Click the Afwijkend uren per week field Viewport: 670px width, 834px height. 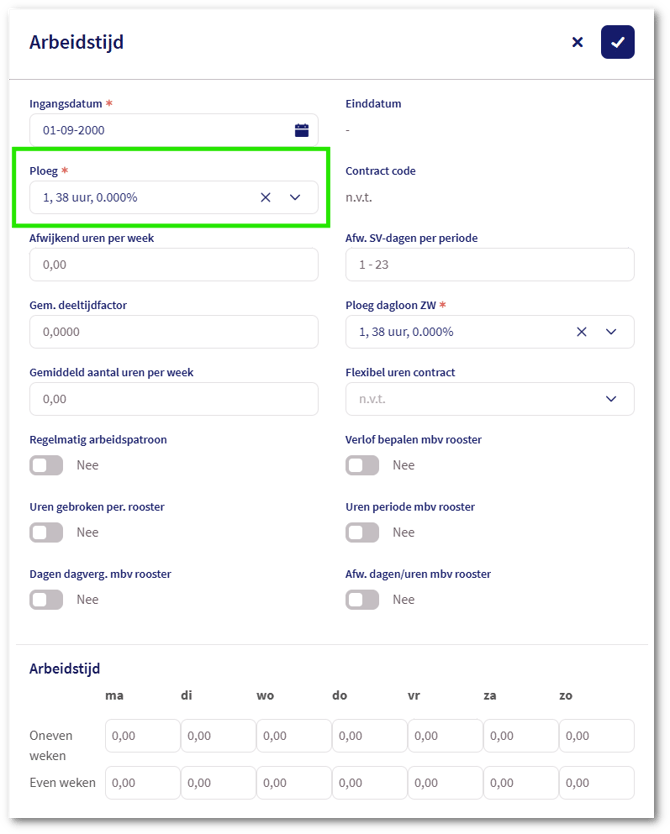[x=174, y=264]
